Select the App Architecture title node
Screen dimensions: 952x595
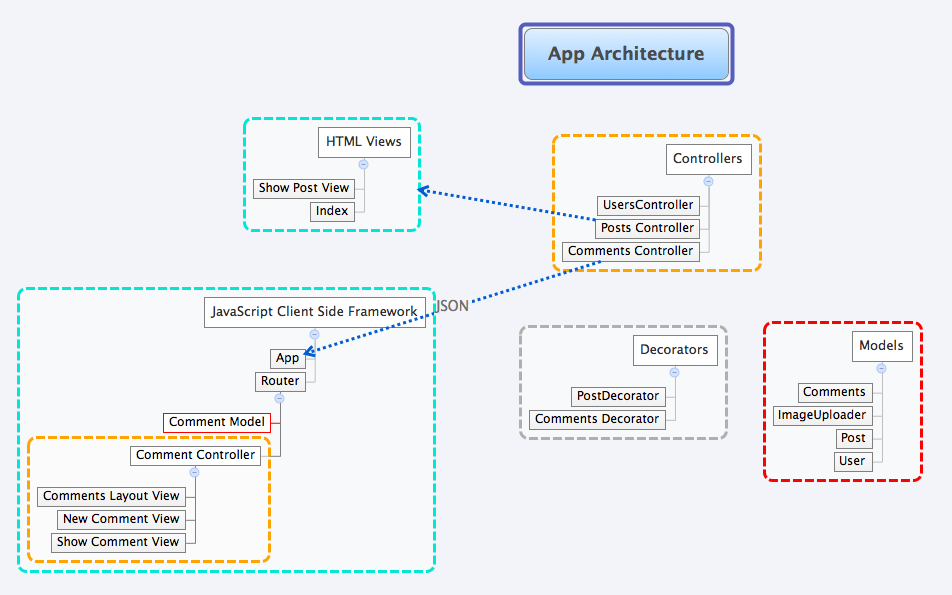pos(626,54)
